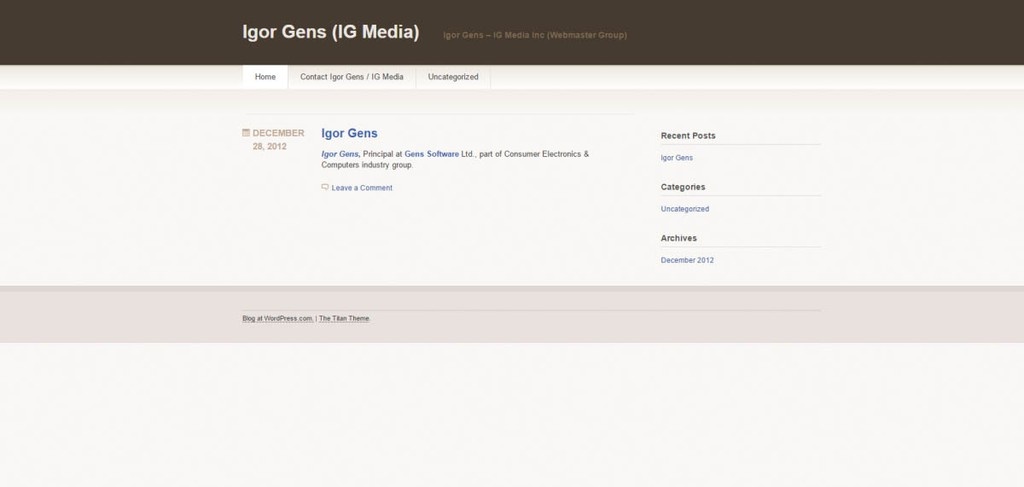Click the December 28, 2012 post date
Viewport: 1024px width, 487px height.
pos(277,139)
